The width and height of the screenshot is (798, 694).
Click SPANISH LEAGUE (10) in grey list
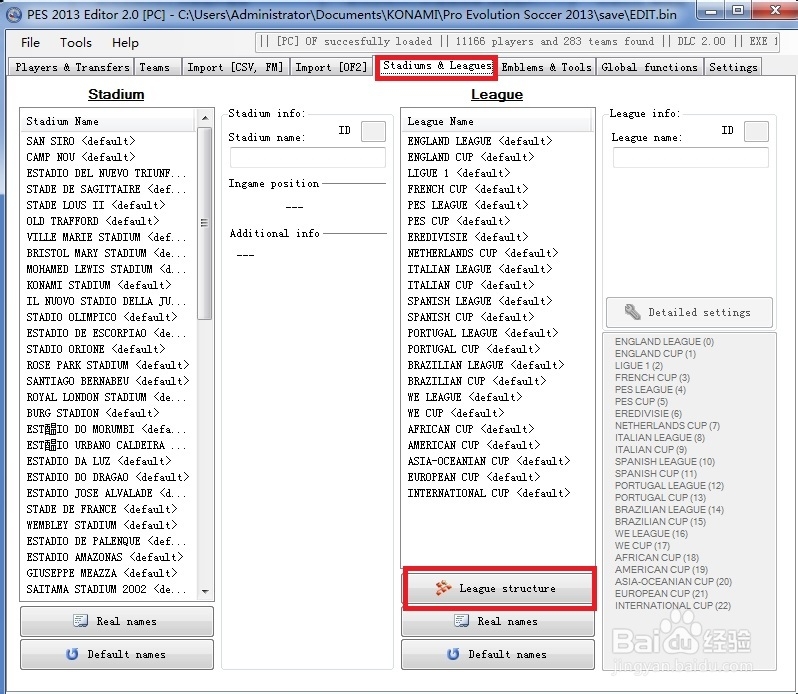pyautogui.click(x=665, y=461)
